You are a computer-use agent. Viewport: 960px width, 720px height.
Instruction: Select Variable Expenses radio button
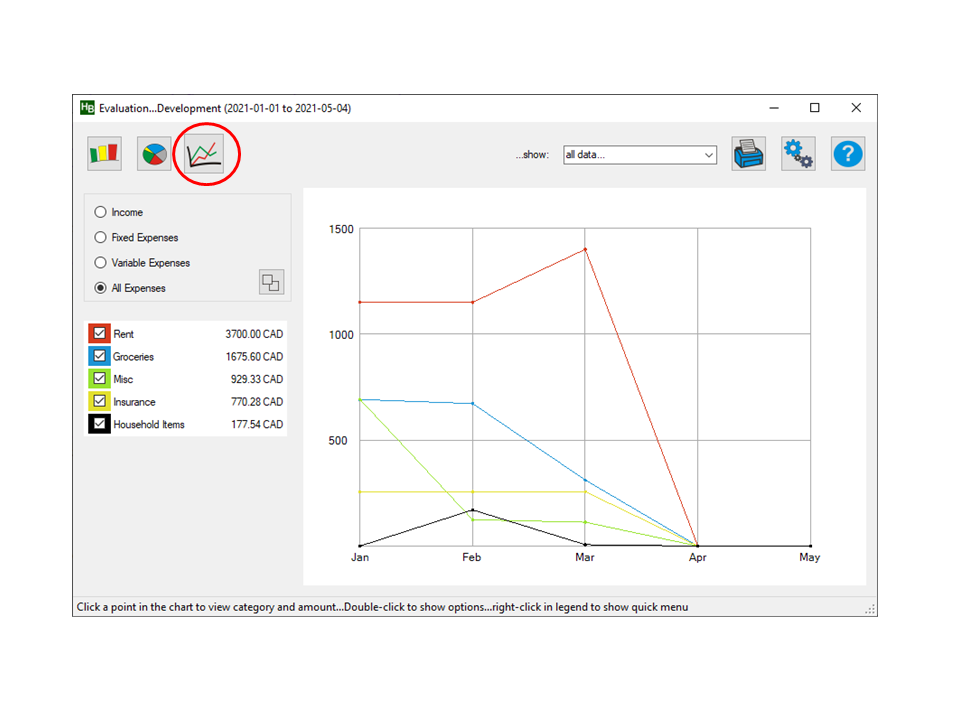tap(100, 263)
